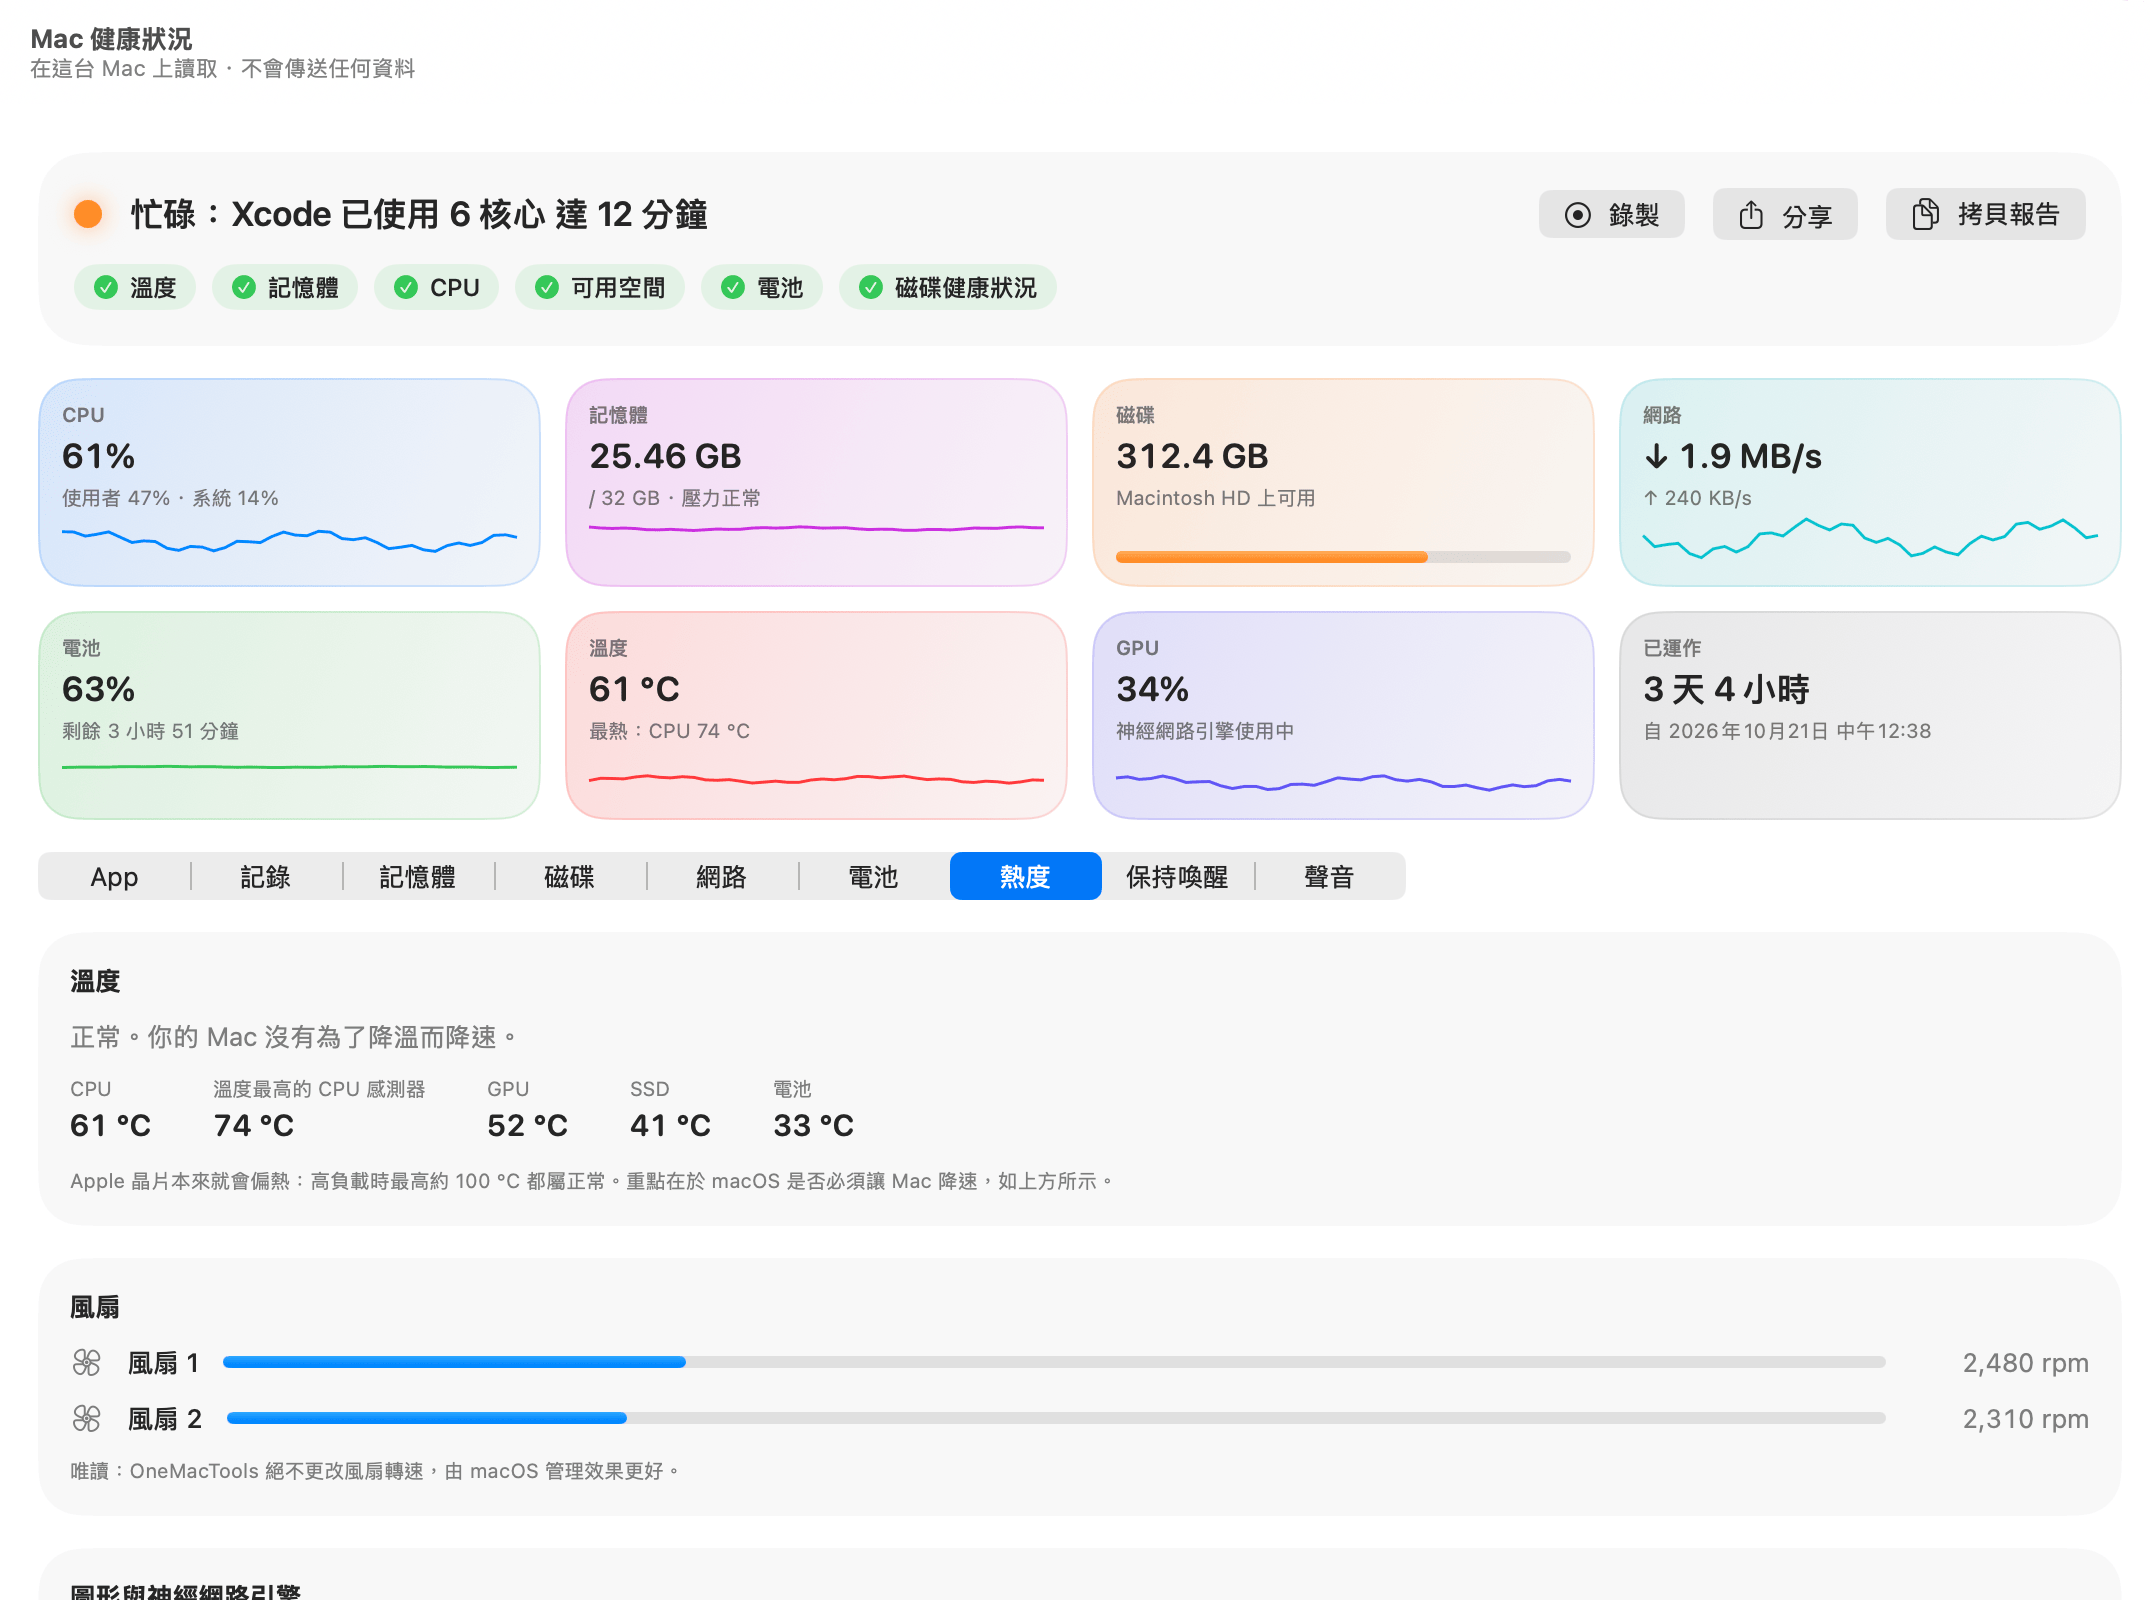This screenshot has height=1600, width=2150.
Task: Open the 記錄 tab
Action: coord(266,877)
